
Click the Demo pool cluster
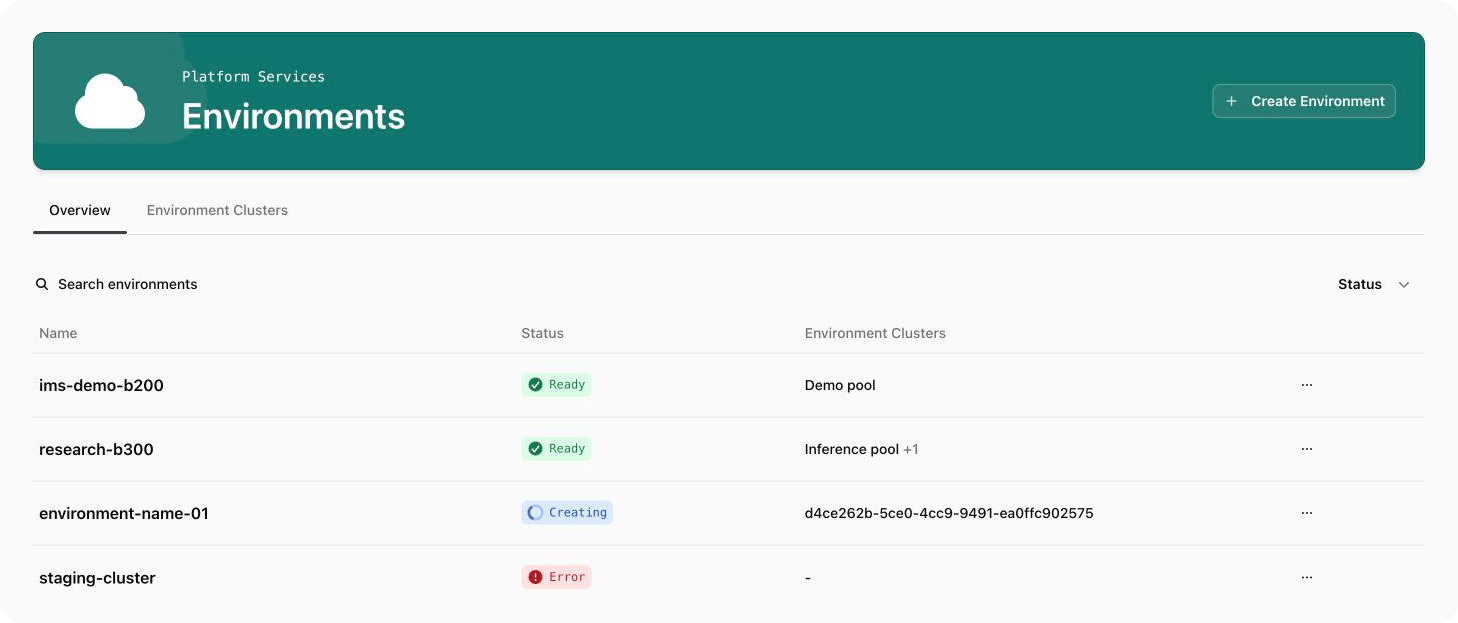(840, 385)
